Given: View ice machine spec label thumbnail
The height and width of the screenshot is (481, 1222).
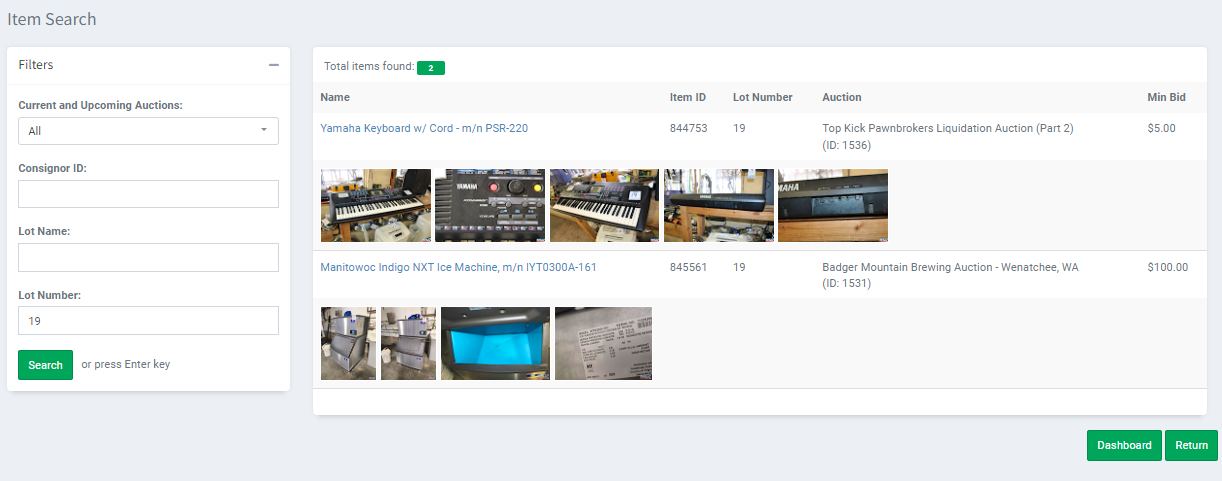Looking at the screenshot, I should click(x=603, y=343).
